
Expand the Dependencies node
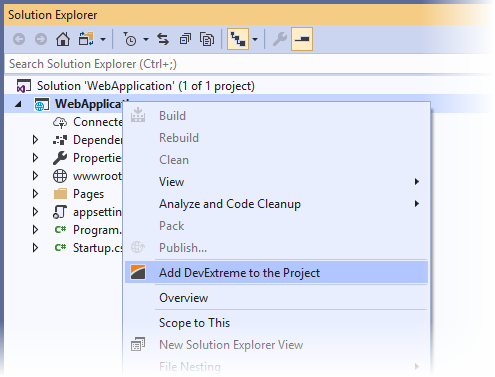[x=35, y=140]
